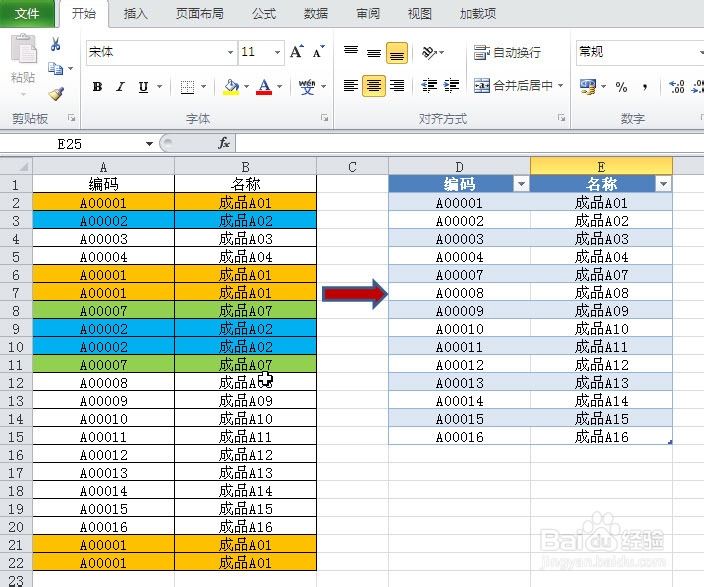Click in the formula bar
704x587 pixels.
click(x=469, y=144)
